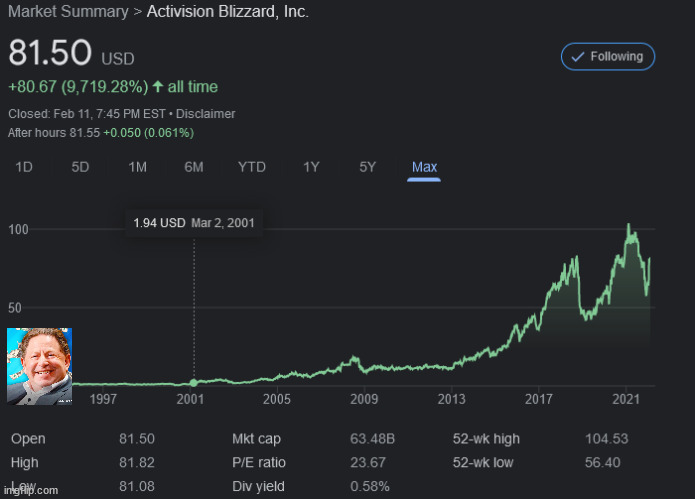Select the 1D time range tab
This screenshot has height=499, width=695.
[24, 167]
